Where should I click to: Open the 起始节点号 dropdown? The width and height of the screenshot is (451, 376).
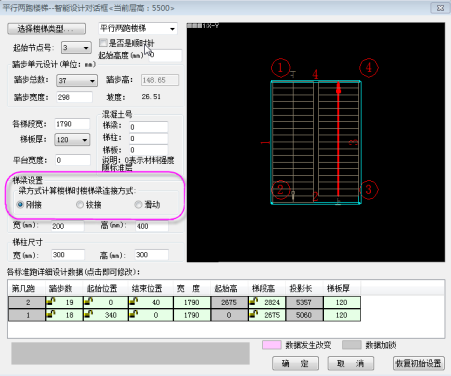(x=76, y=48)
